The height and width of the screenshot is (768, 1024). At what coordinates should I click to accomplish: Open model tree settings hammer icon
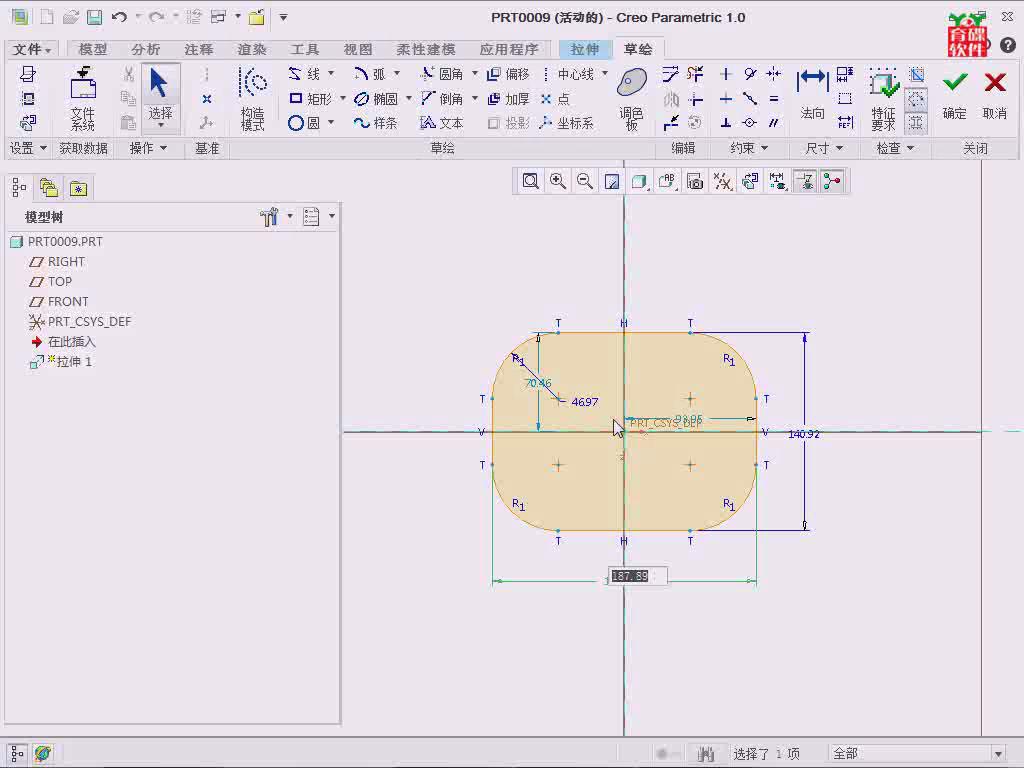269,217
